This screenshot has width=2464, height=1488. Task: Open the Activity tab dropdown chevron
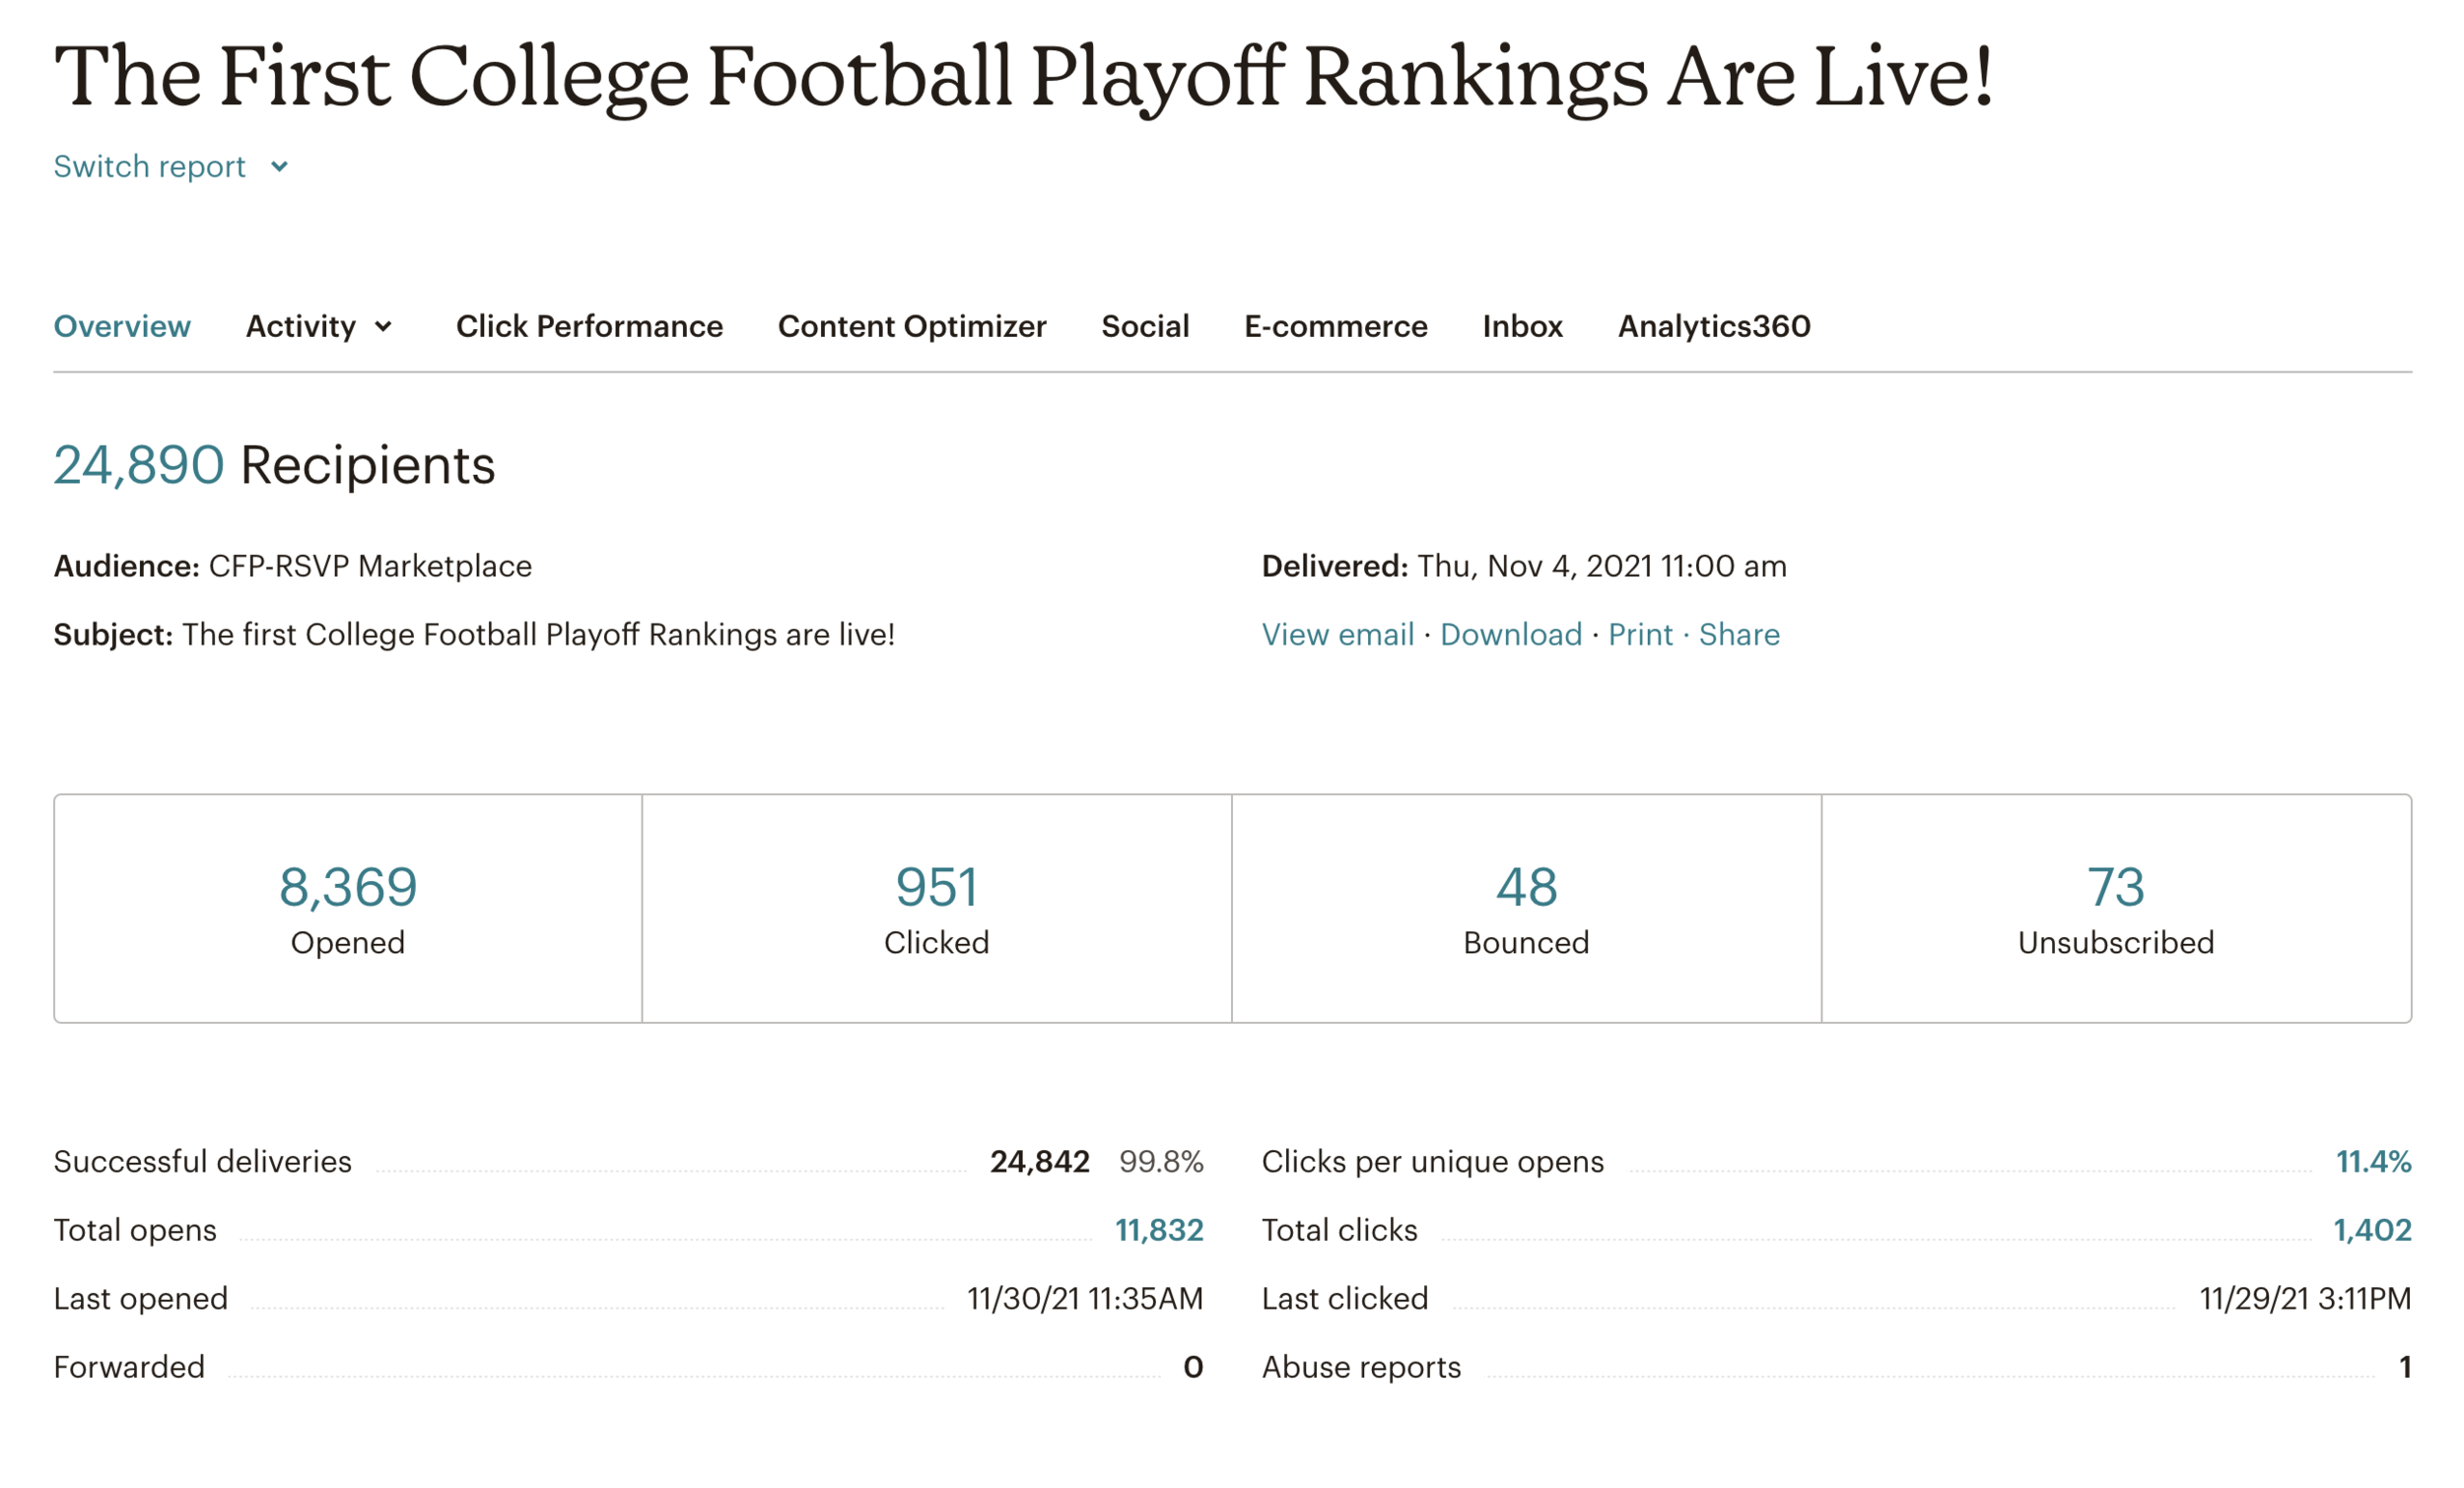pos(383,327)
